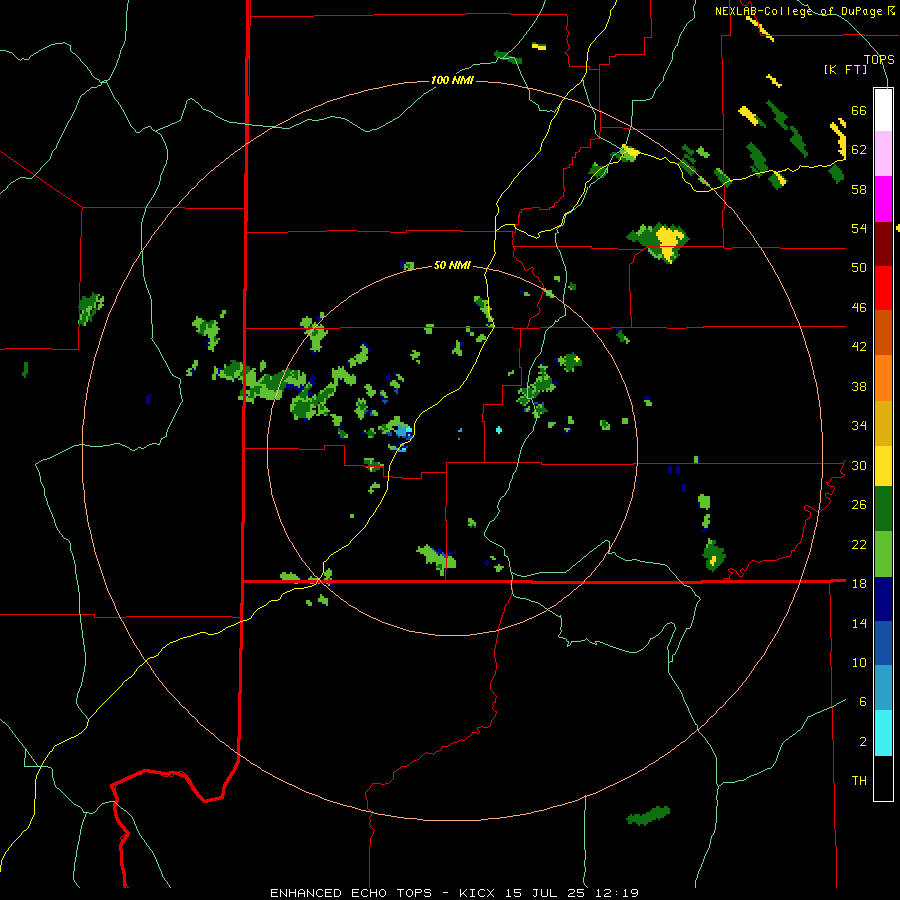Choose the bright red legend swatch
900x900 pixels.
pyautogui.click(x=883, y=288)
